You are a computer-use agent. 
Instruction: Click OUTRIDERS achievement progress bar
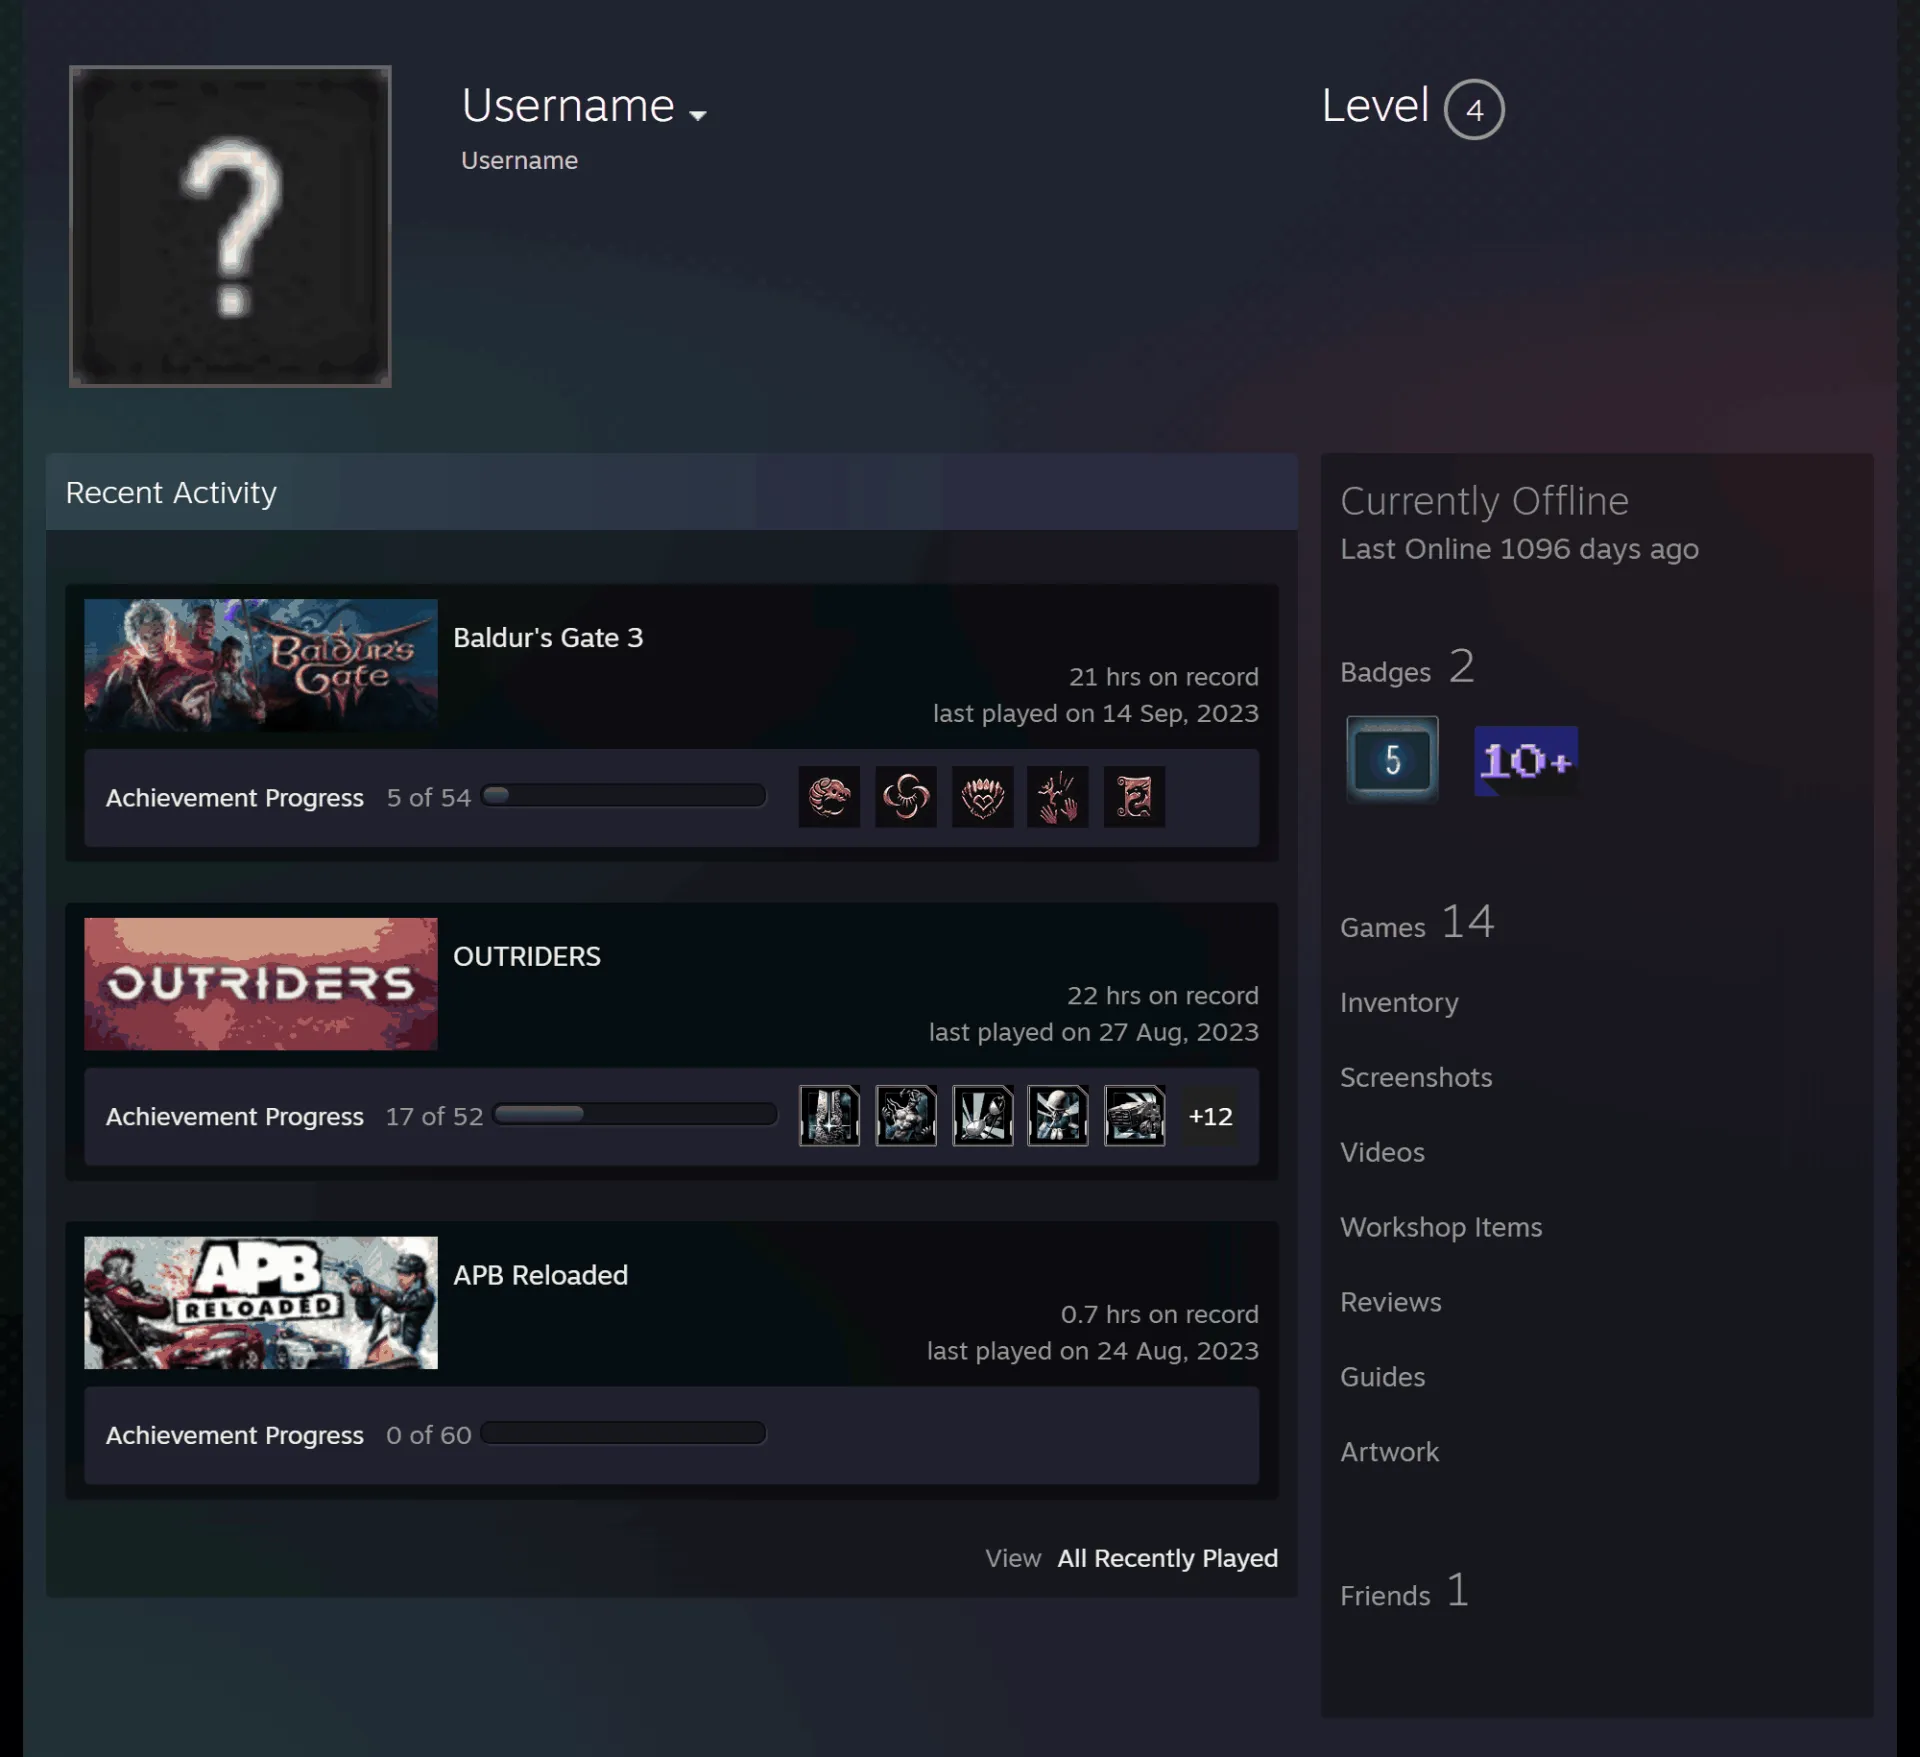[636, 1114]
